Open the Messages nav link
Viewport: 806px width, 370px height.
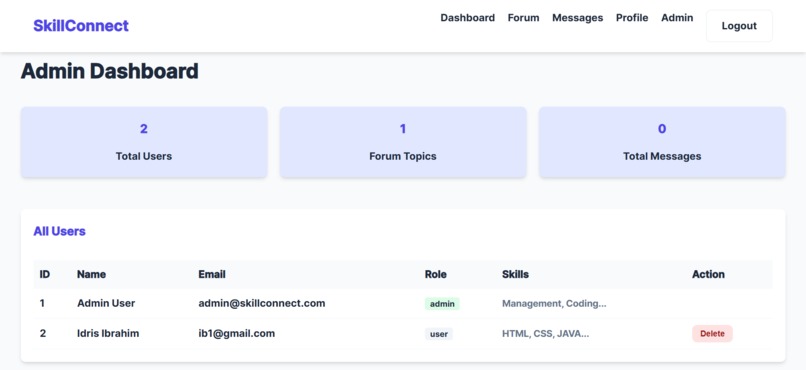(x=577, y=18)
